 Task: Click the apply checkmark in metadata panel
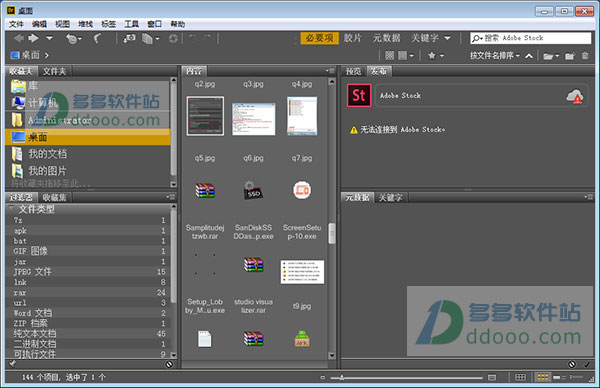(587, 364)
